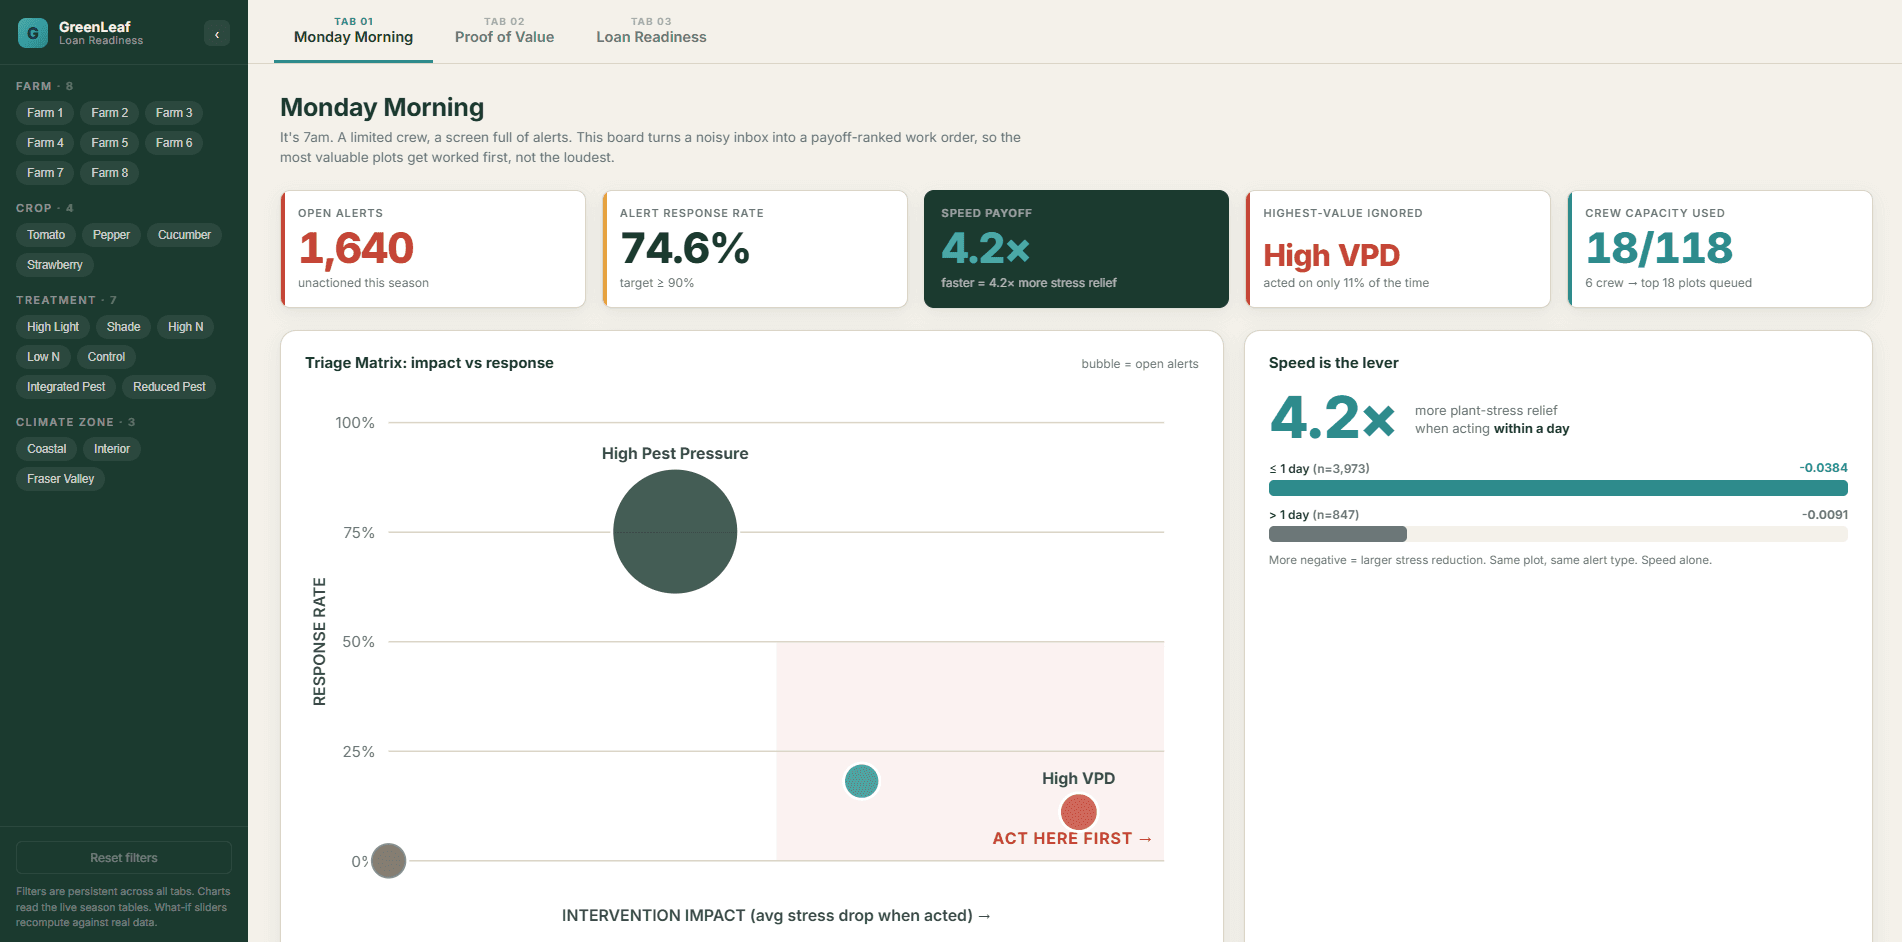The width and height of the screenshot is (1902, 942).
Task: Click the GreenLeaf logo icon
Action: [x=33, y=33]
